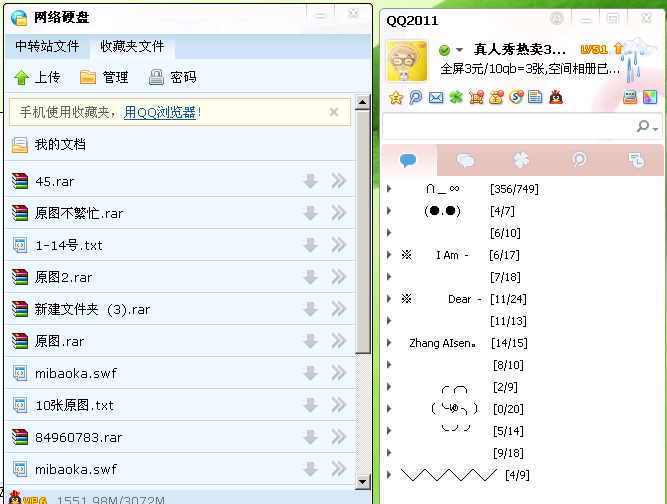
Task: Open the message box icon in QQ2011
Action: click(x=630, y=98)
